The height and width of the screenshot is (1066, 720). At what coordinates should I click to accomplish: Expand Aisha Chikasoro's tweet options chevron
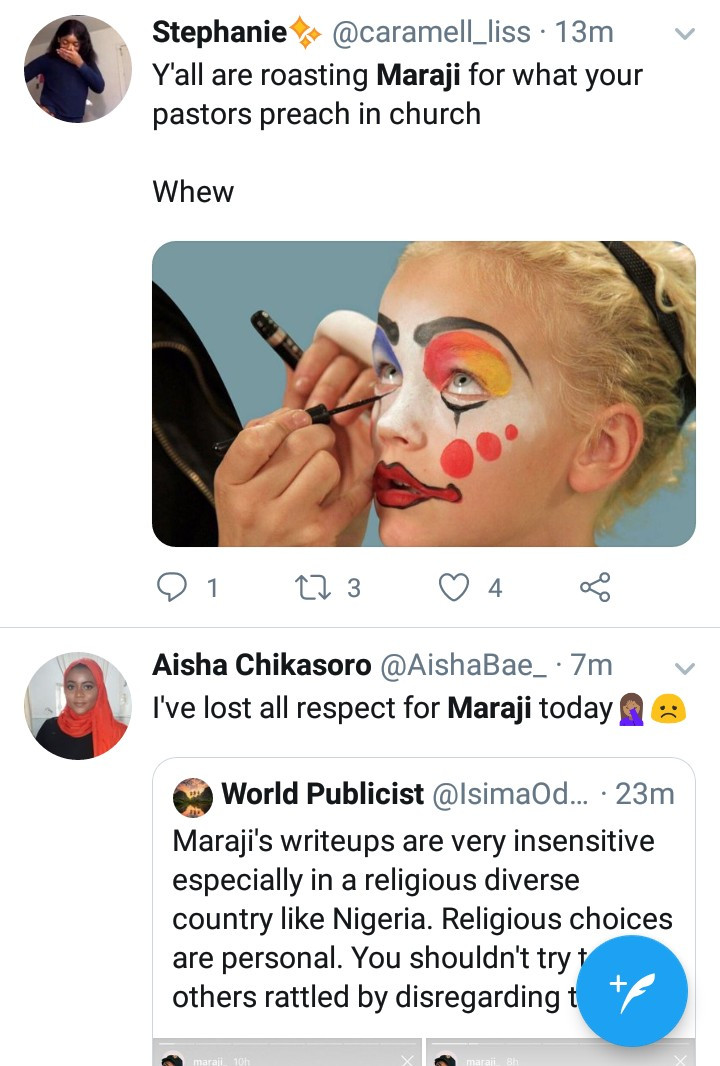coord(685,667)
